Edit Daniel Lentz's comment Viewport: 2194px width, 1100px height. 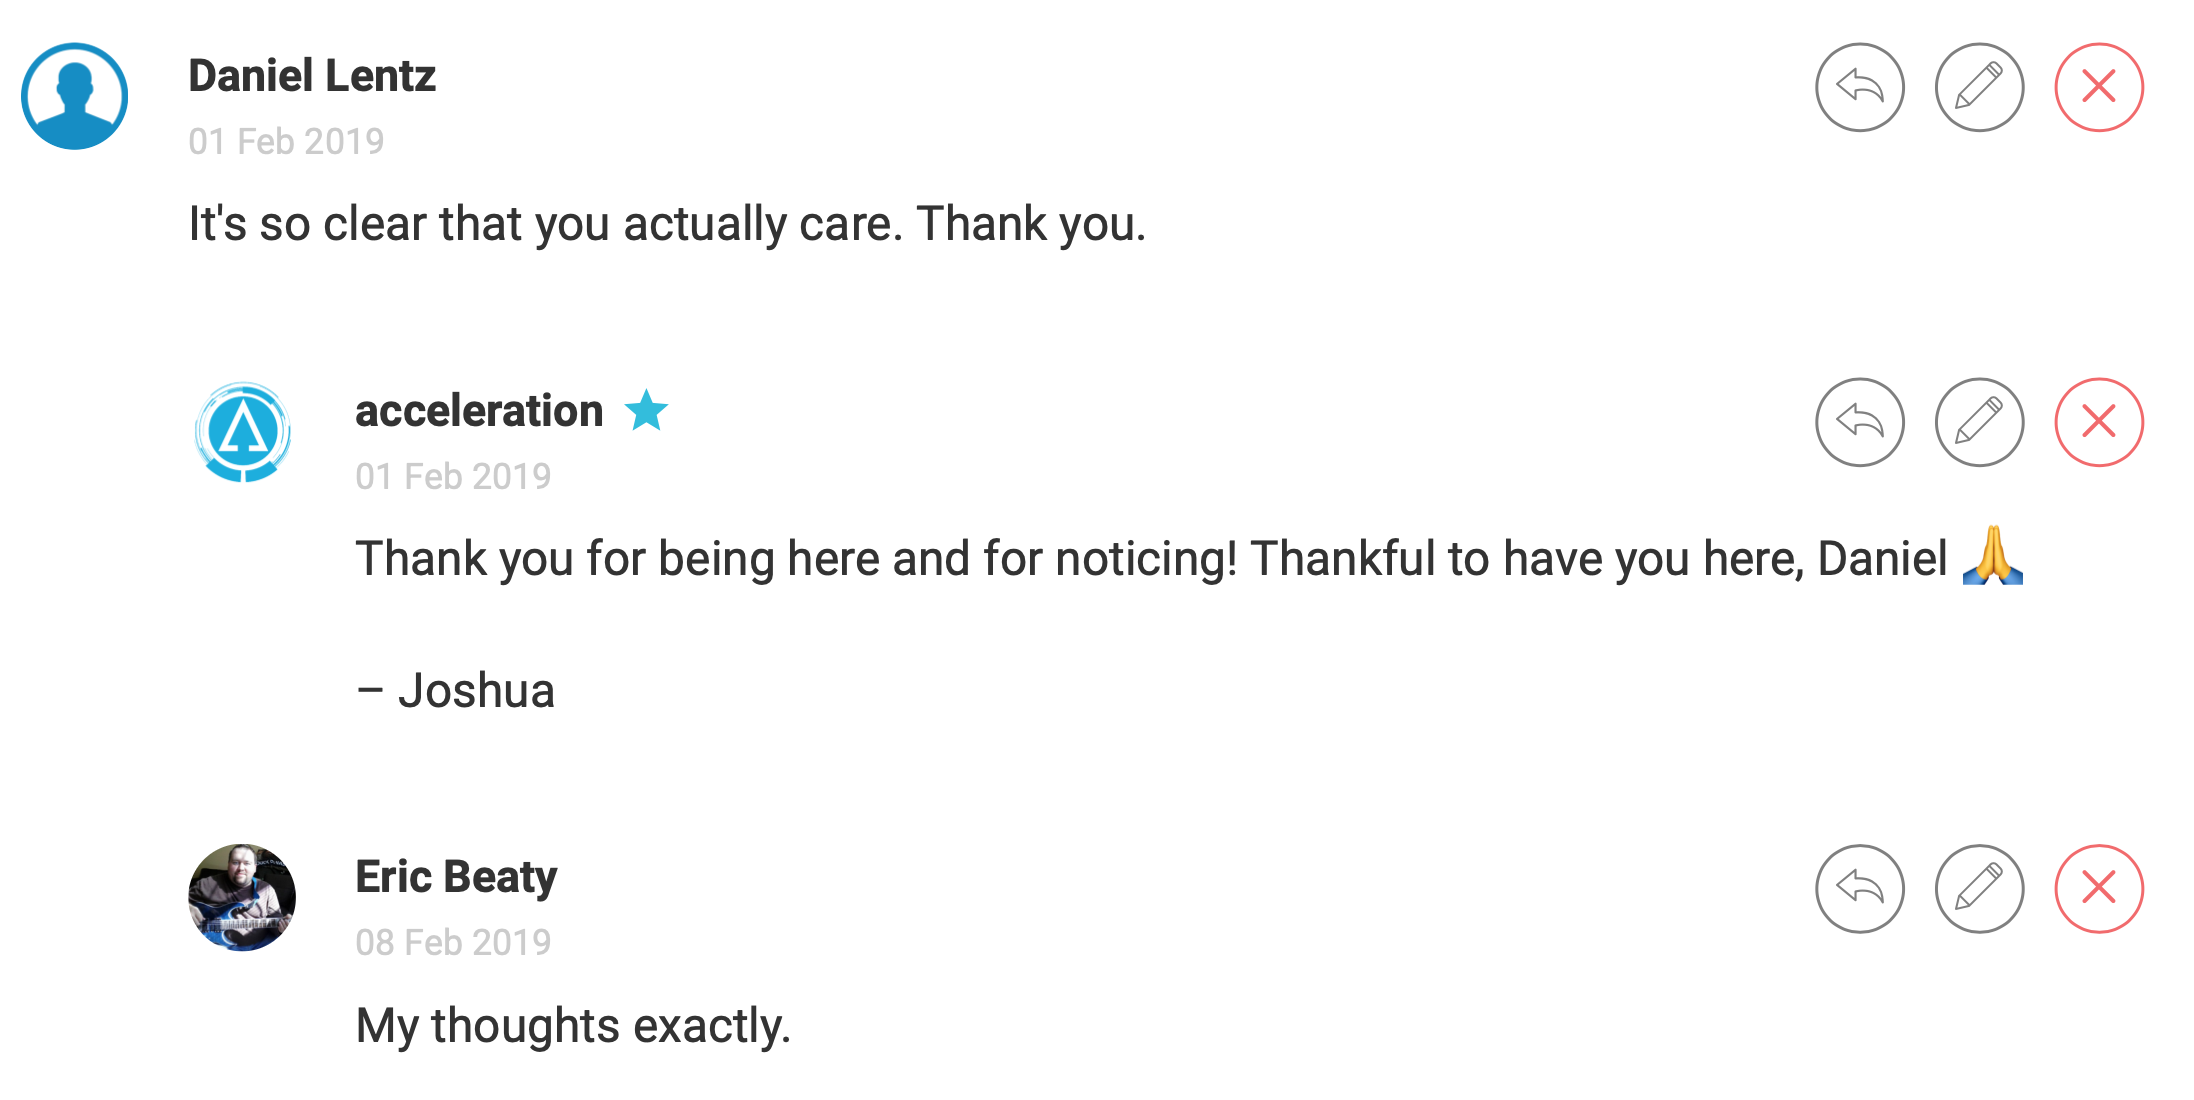[1979, 87]
